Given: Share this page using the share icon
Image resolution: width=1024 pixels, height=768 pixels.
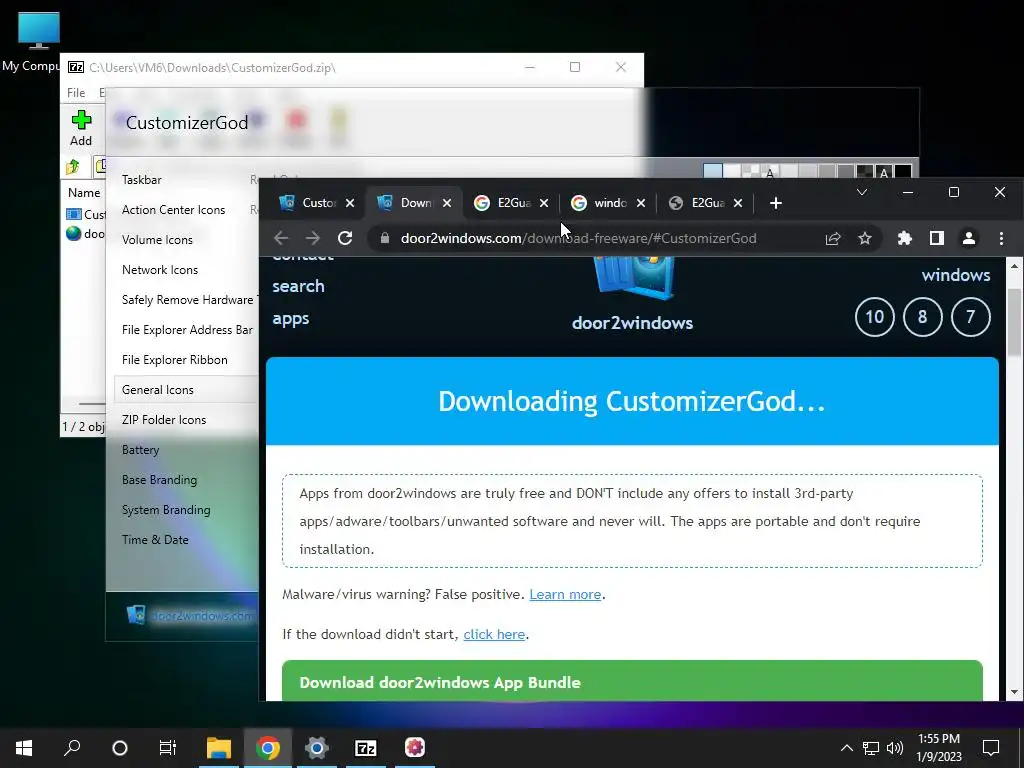Looking at the screenshot, I should click(833, 238).
